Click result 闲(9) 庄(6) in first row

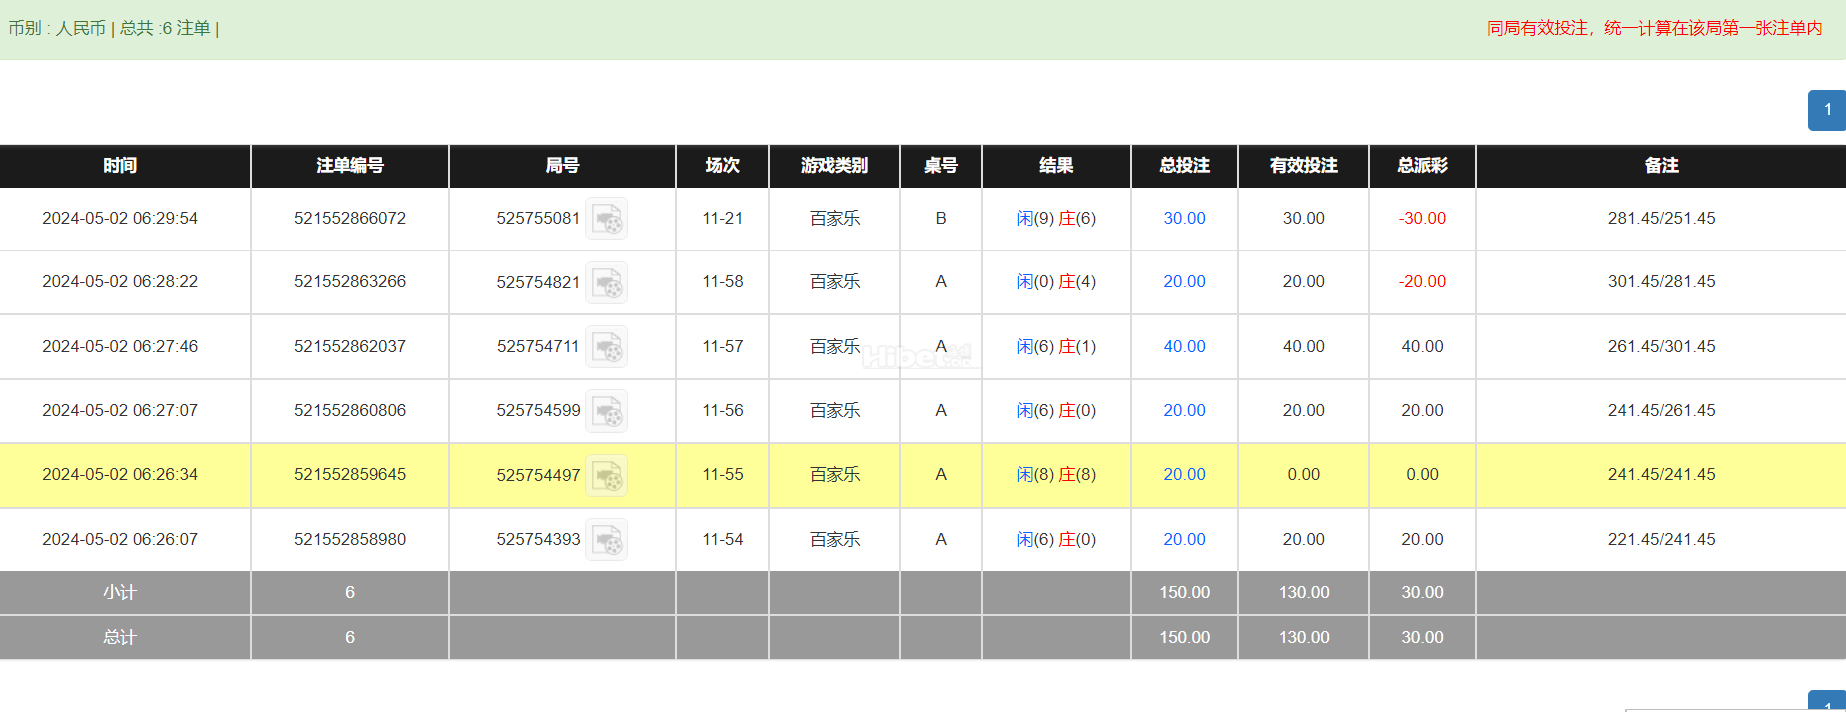tap(1056, 218)
